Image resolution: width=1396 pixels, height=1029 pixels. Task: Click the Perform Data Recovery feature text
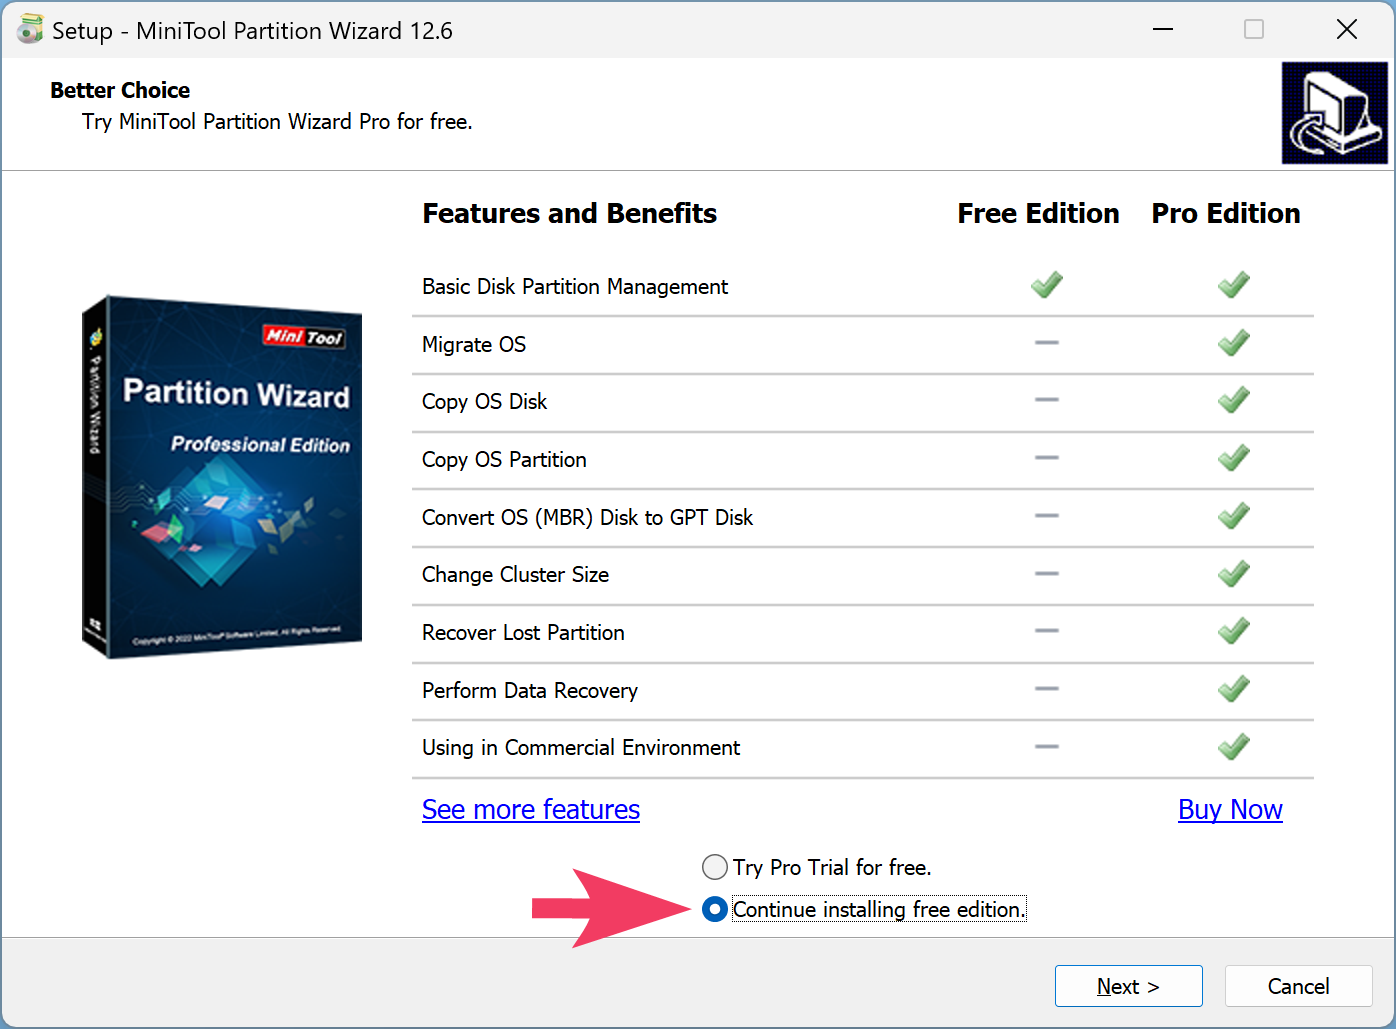coord(530,691)
